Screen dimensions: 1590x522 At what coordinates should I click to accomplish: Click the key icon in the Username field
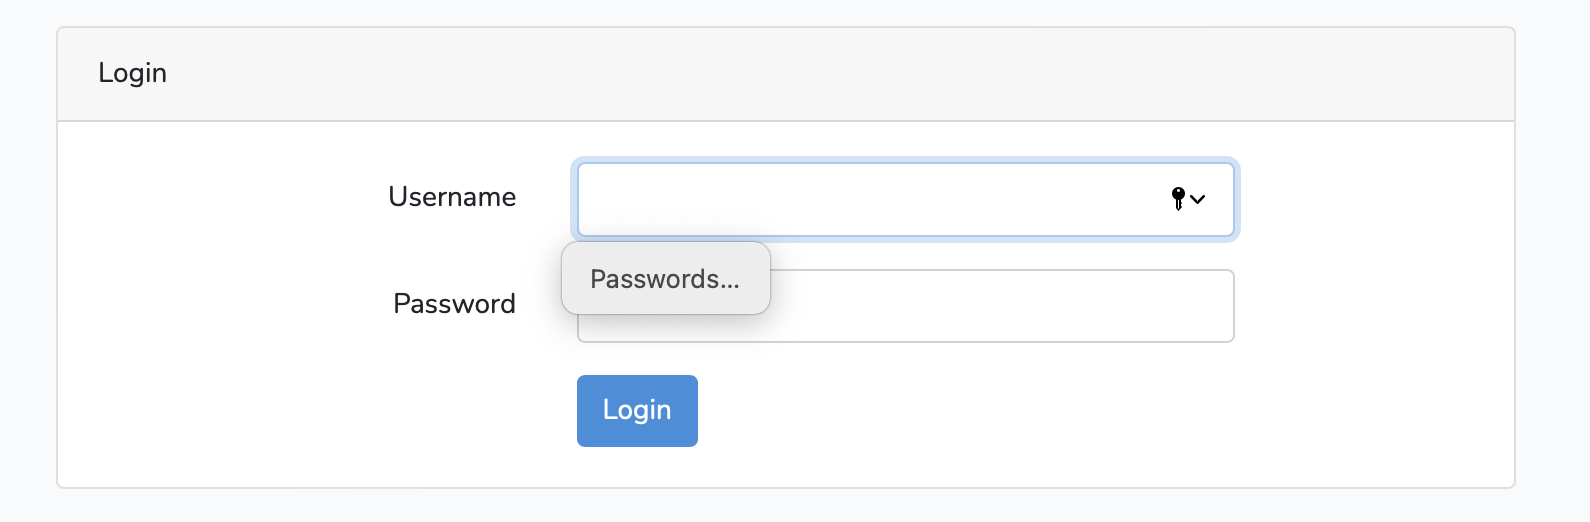pyautogui.click(x=1178, y=198)
